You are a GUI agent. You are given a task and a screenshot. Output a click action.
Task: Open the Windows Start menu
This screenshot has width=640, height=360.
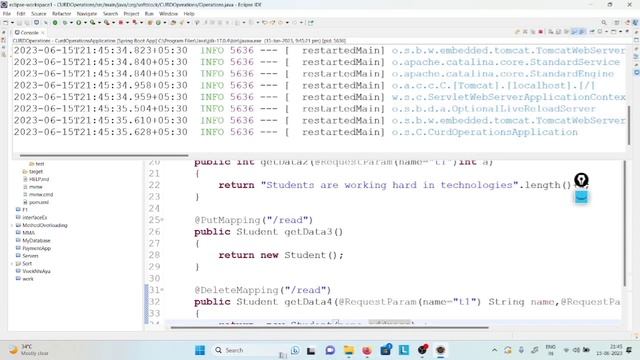tap(200, 350)
